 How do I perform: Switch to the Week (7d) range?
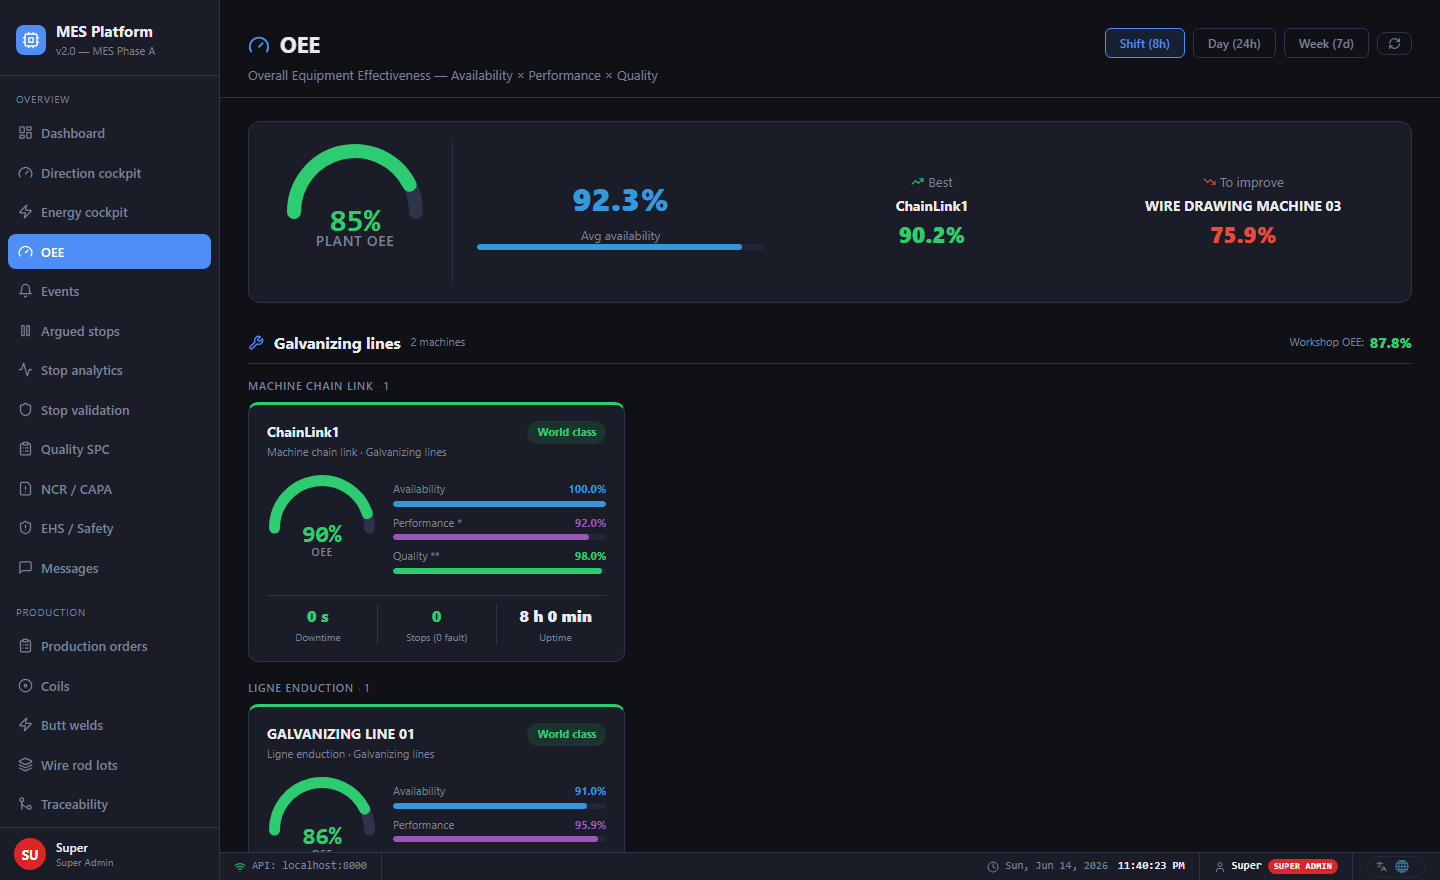pyautogui.click(x=1326, y=43)
